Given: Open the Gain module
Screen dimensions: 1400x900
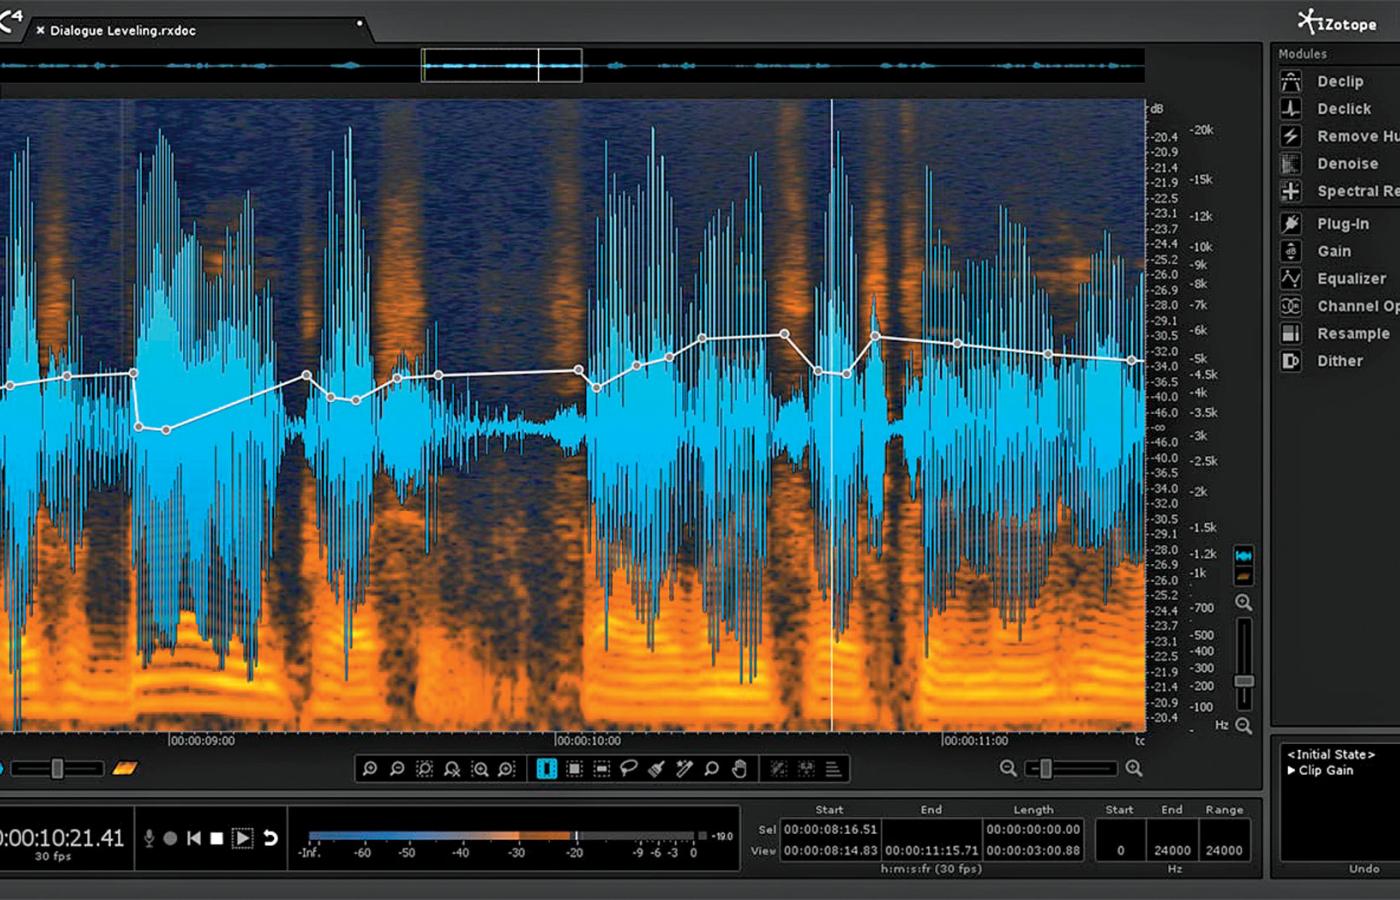Looking at the screenshot, I should pyautogui.click(x=1333, y=252).
